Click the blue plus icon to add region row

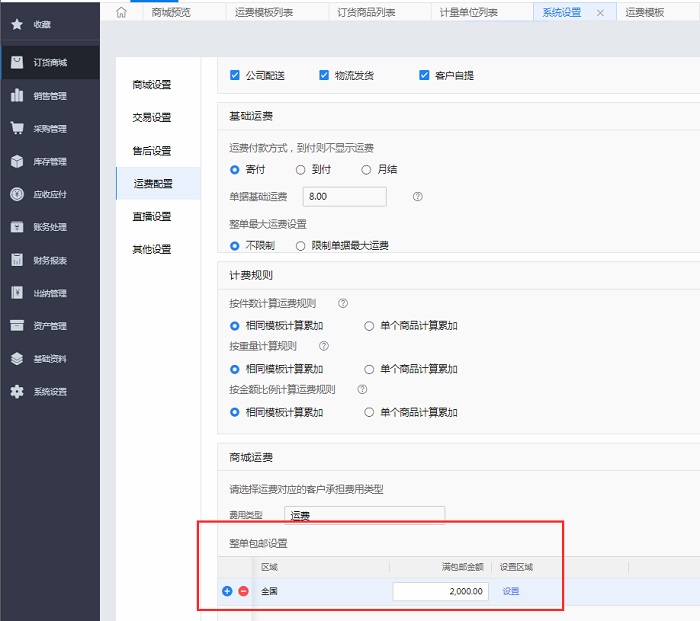(x=228, y=591)
